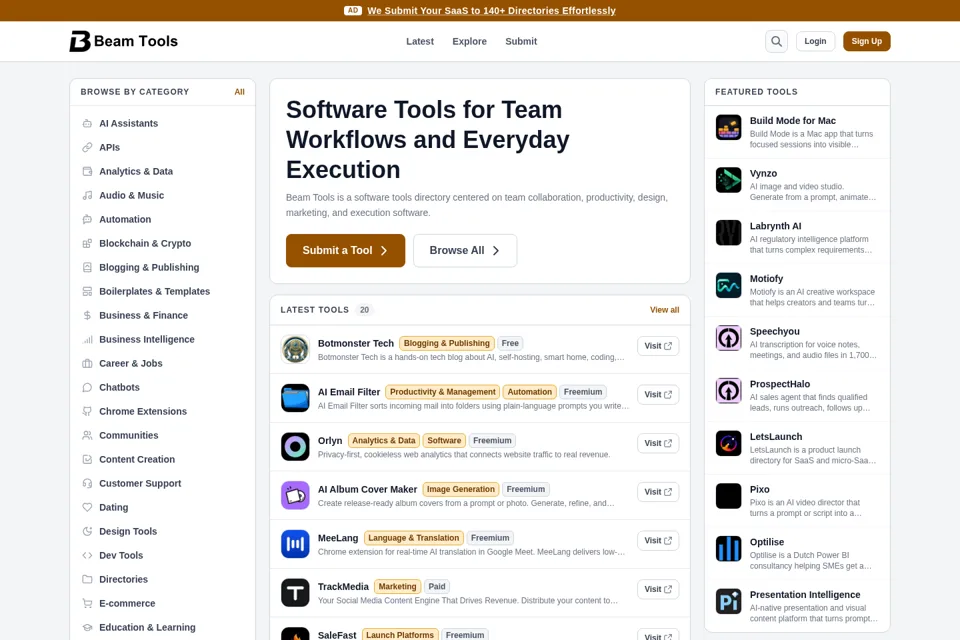
Task: Click the Presentation Intelligence Pi icon
Action: [729, 601]
